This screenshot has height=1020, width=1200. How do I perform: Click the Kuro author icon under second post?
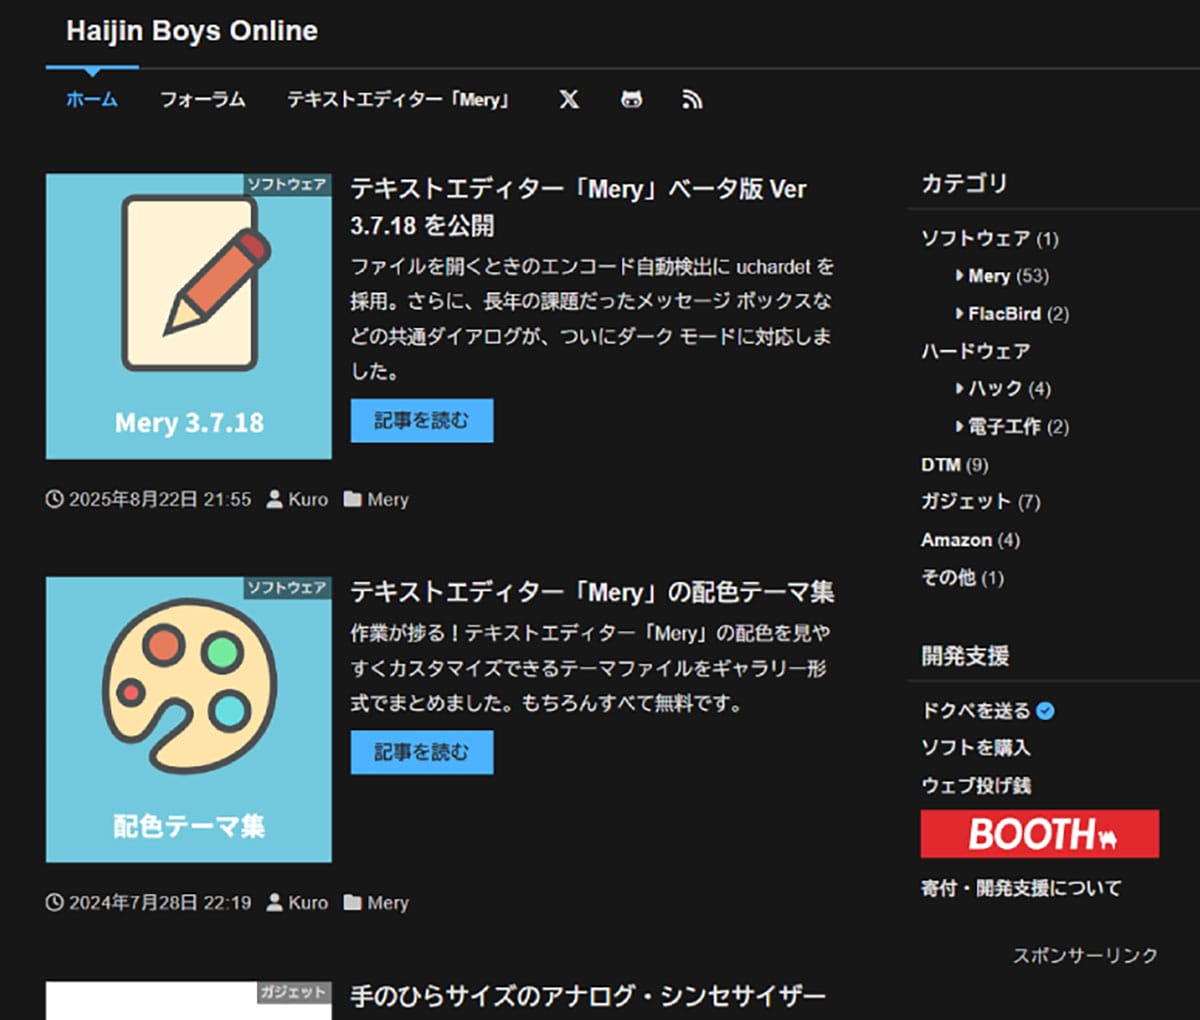pyautogui.click(x=275, y=902)
